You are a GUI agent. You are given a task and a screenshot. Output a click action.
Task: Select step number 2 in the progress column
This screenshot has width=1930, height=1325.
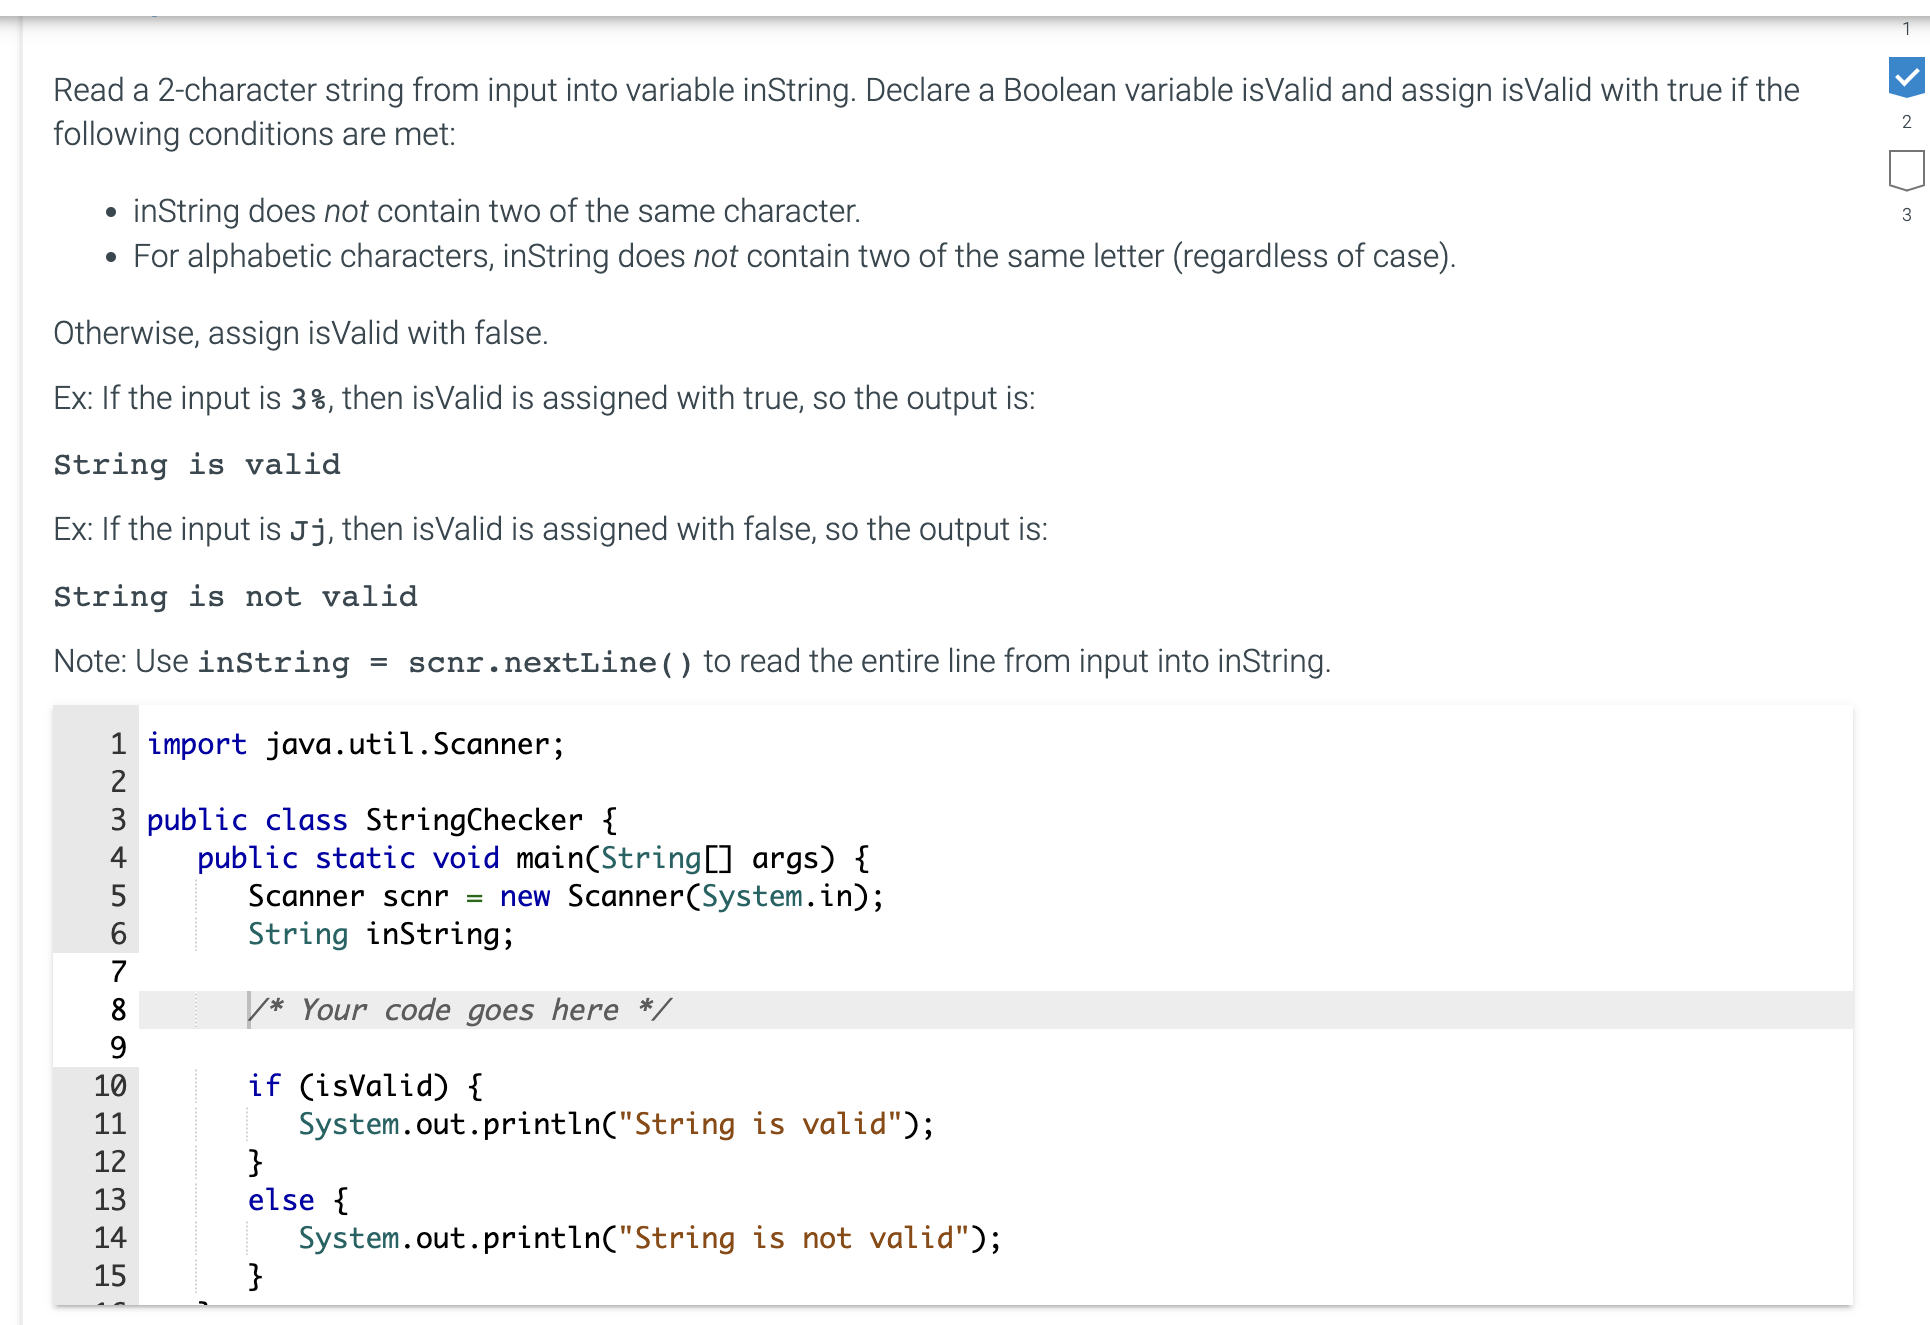[1905, 122]
